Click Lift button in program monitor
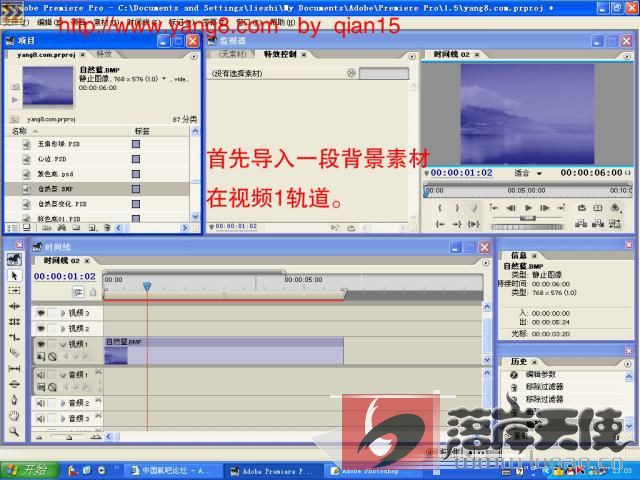Image resolution: width=640 pixels, height=480 pixels. 580,223
